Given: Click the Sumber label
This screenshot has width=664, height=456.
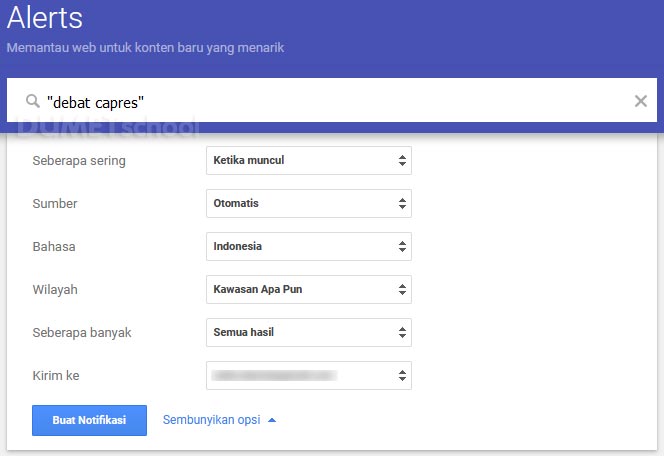Looking at the screenshot, I should click(55, 204).
